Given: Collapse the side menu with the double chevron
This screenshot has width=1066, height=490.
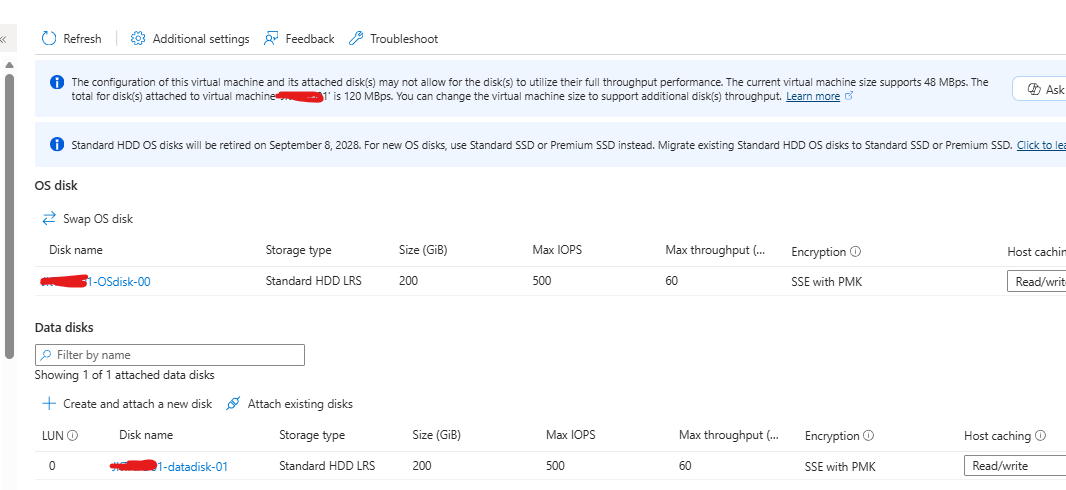Looking at the screenshot, I should coord(3,39).
